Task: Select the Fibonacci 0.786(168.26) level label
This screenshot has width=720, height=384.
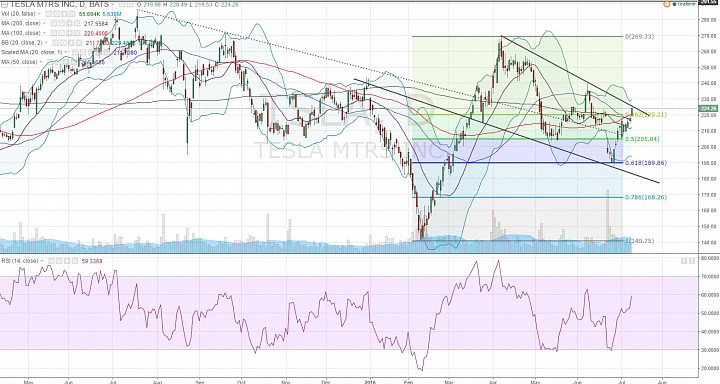Action: [x=646, y=197]
